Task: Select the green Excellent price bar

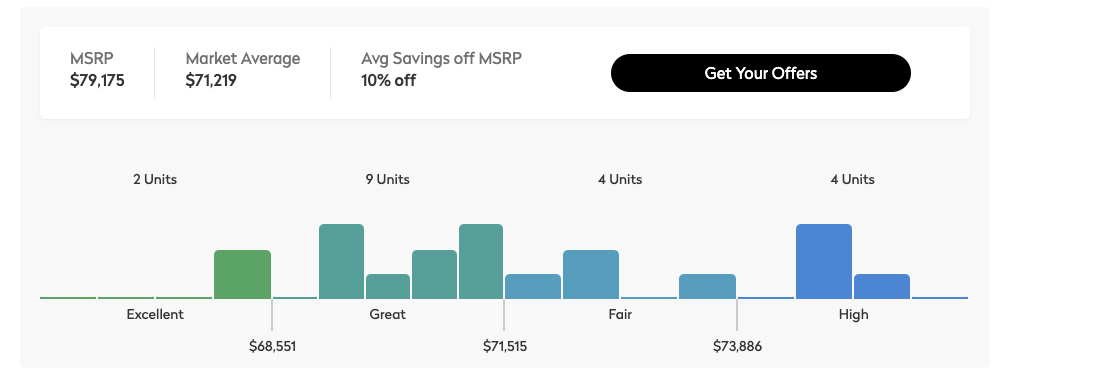Action: click(x=242, y=274)
